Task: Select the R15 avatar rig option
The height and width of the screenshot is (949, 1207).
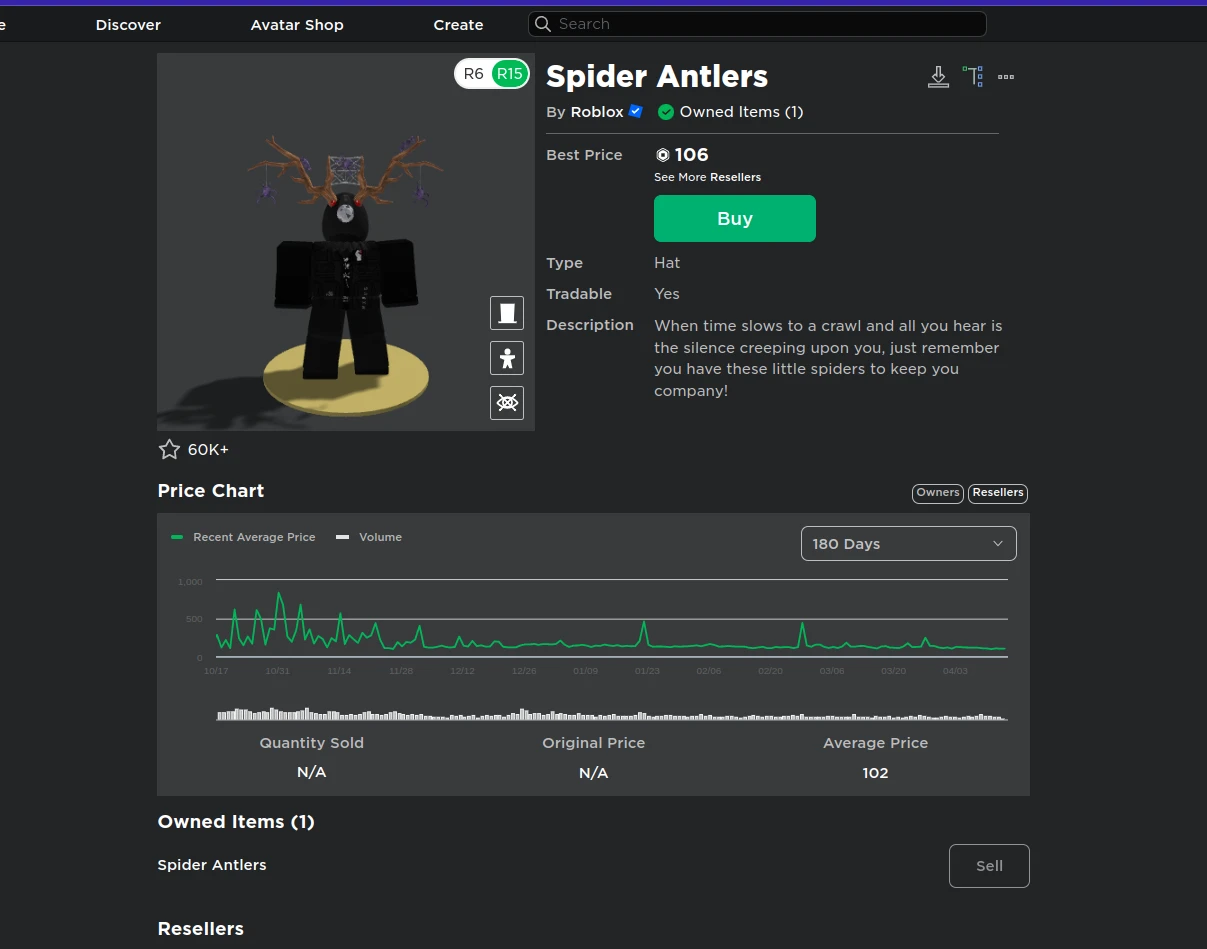Action: pos(510,74)
